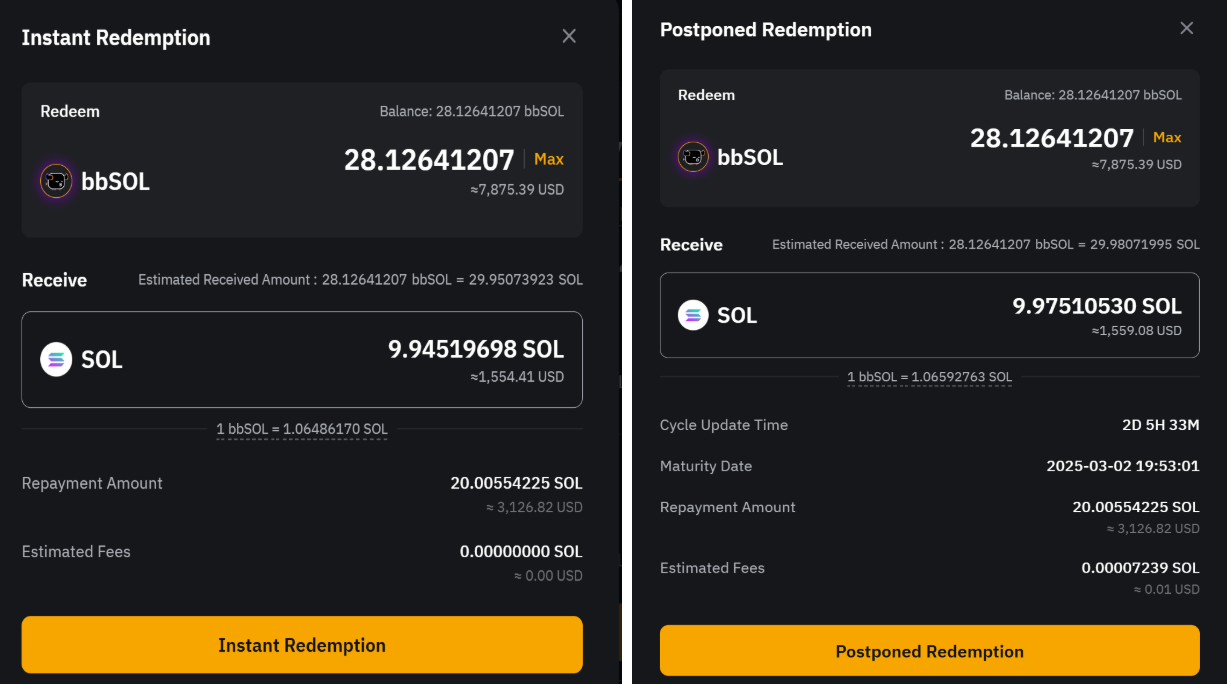Viewport: 1227px width, 684px height.
Task: Click the 1 bbSOL = 1.06592763 SOL rate
Action: coord(929,377)
